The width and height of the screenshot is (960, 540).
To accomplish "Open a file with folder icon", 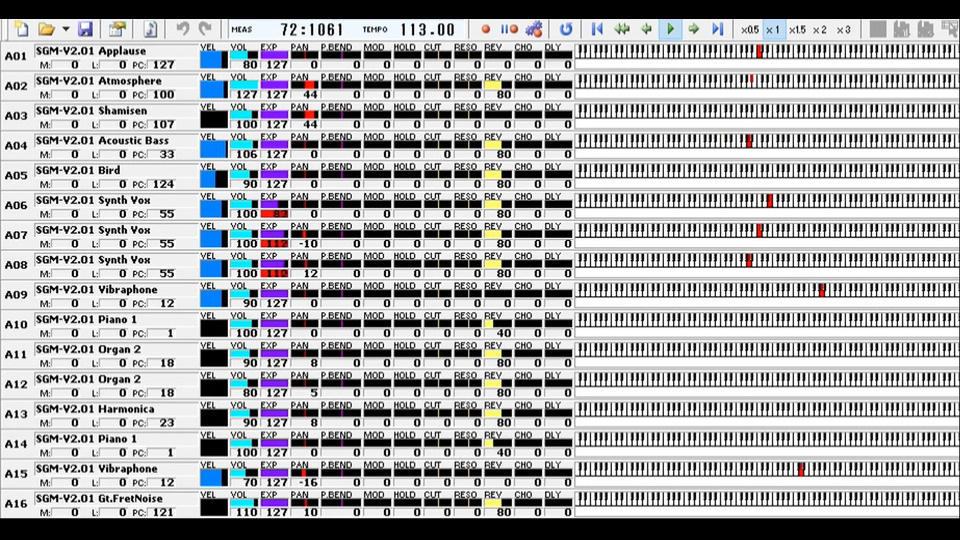I will (x=47, y=29).
